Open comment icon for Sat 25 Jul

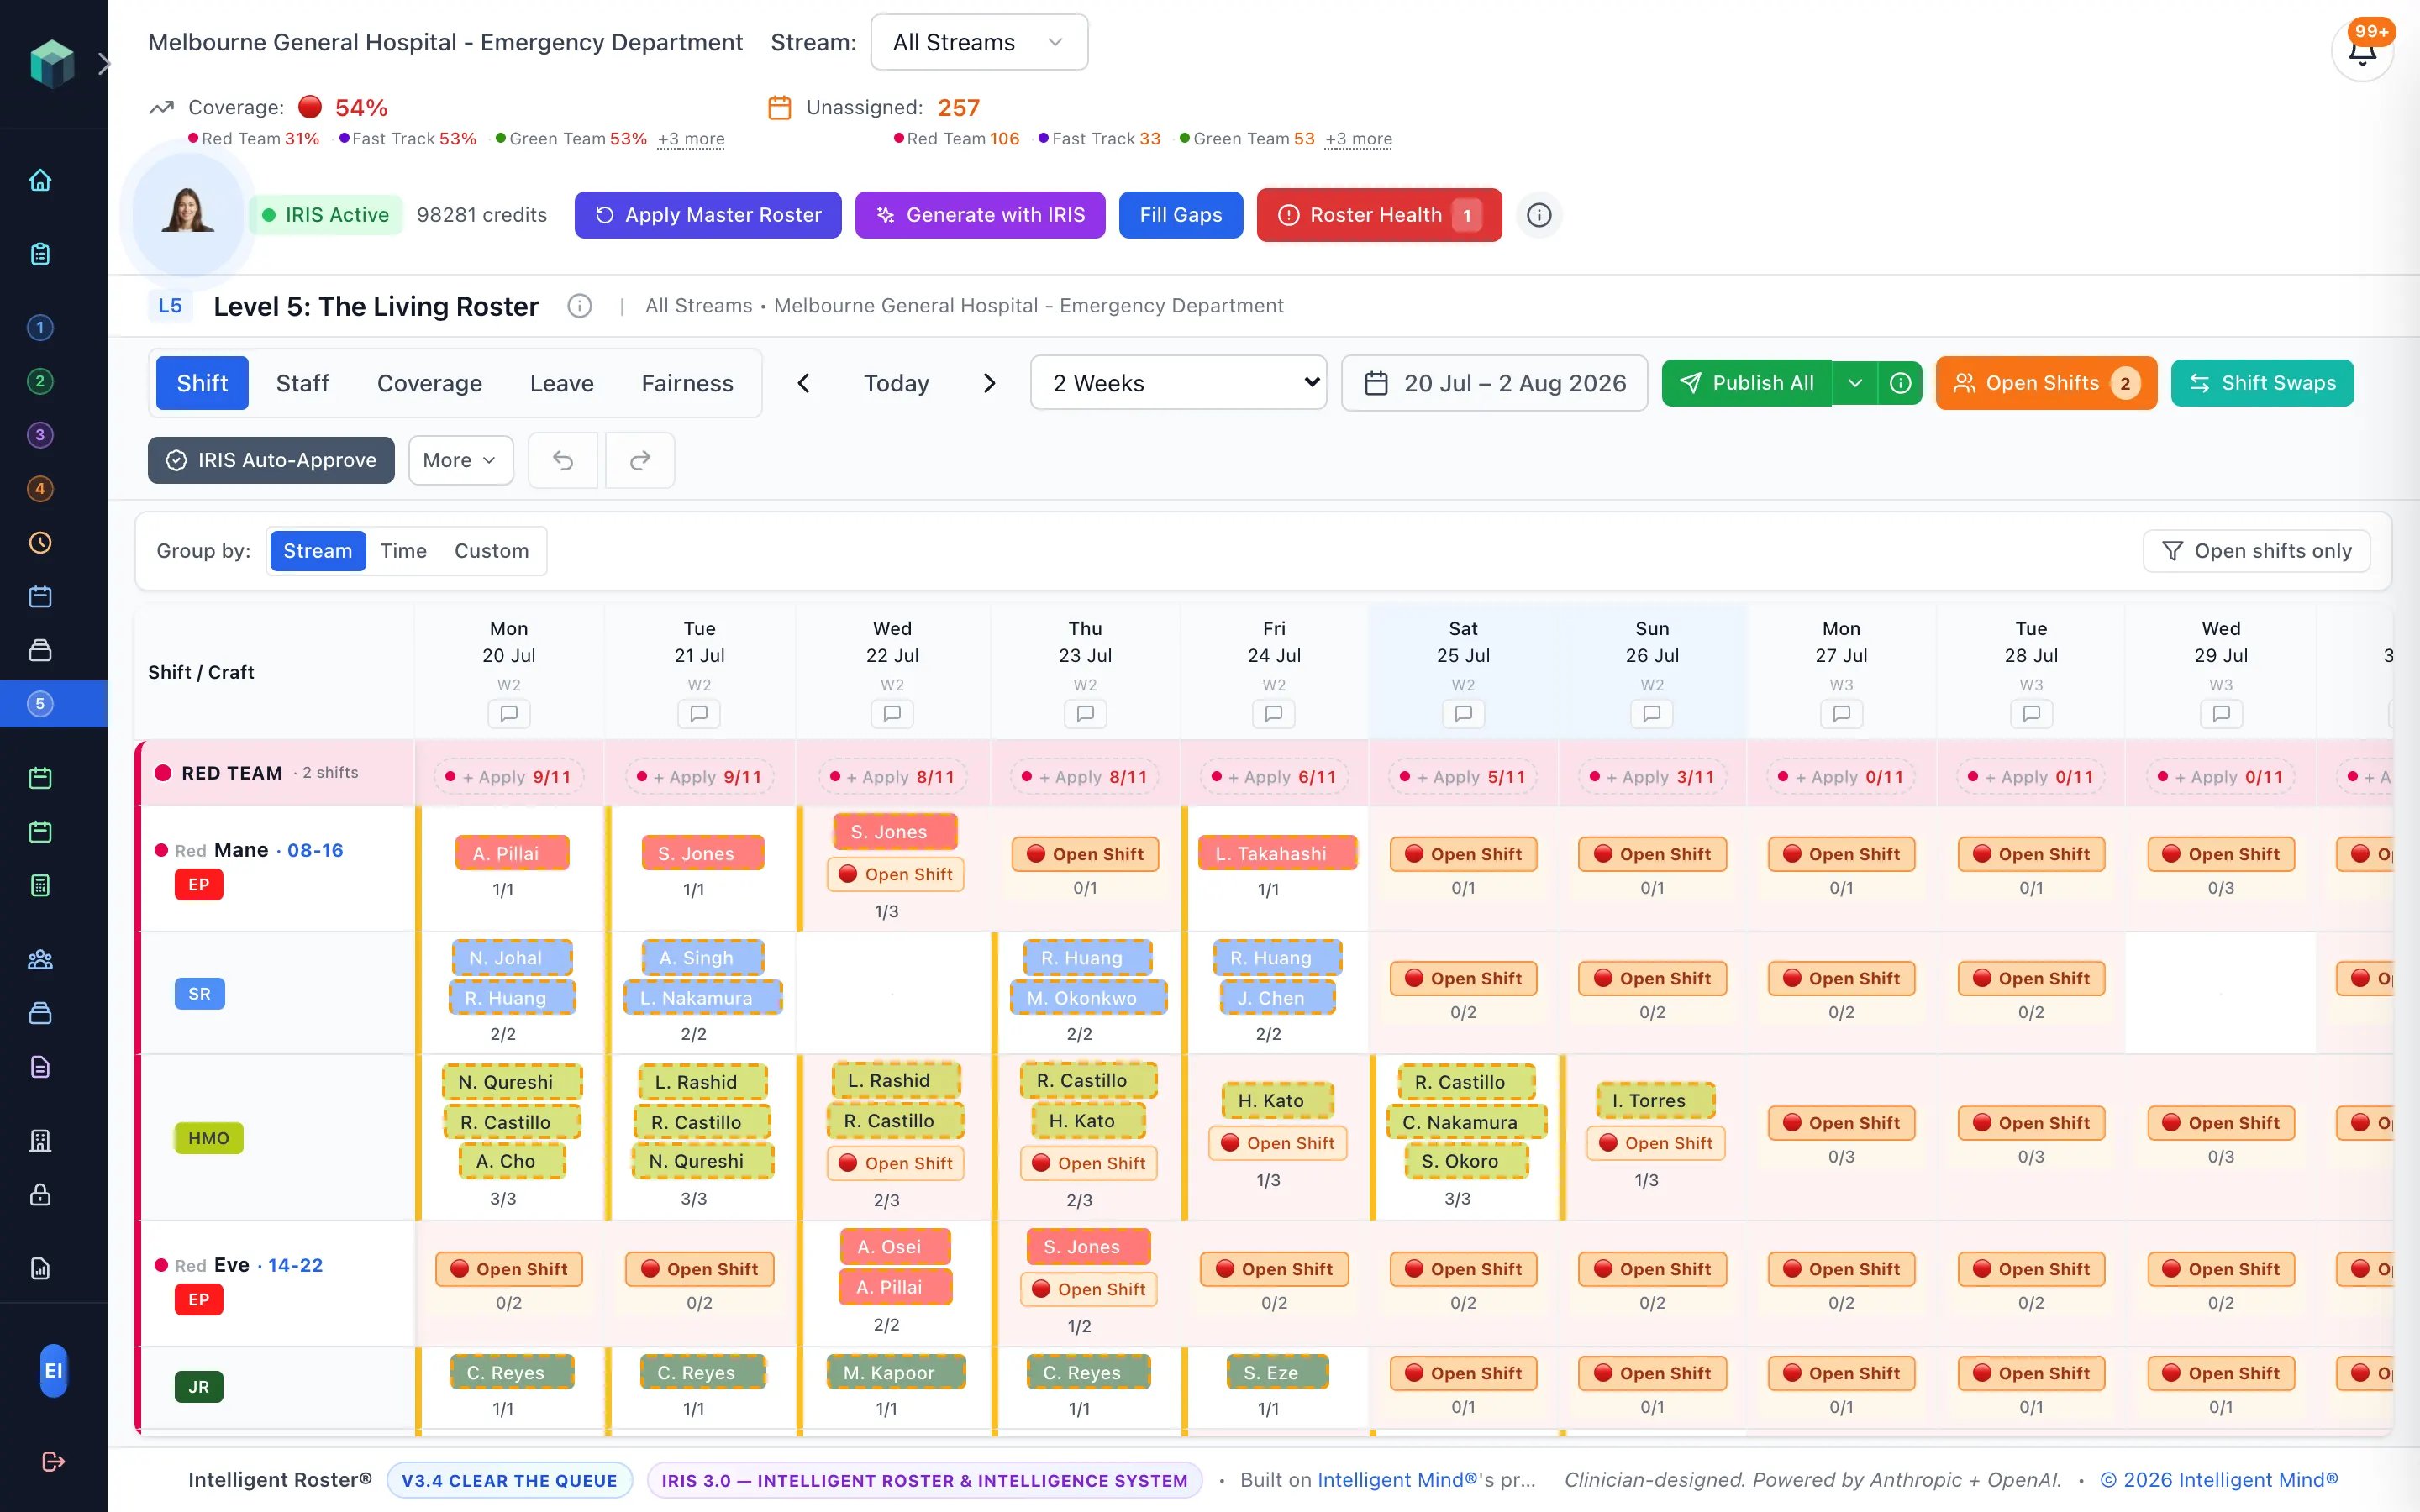coord(1463,714)
